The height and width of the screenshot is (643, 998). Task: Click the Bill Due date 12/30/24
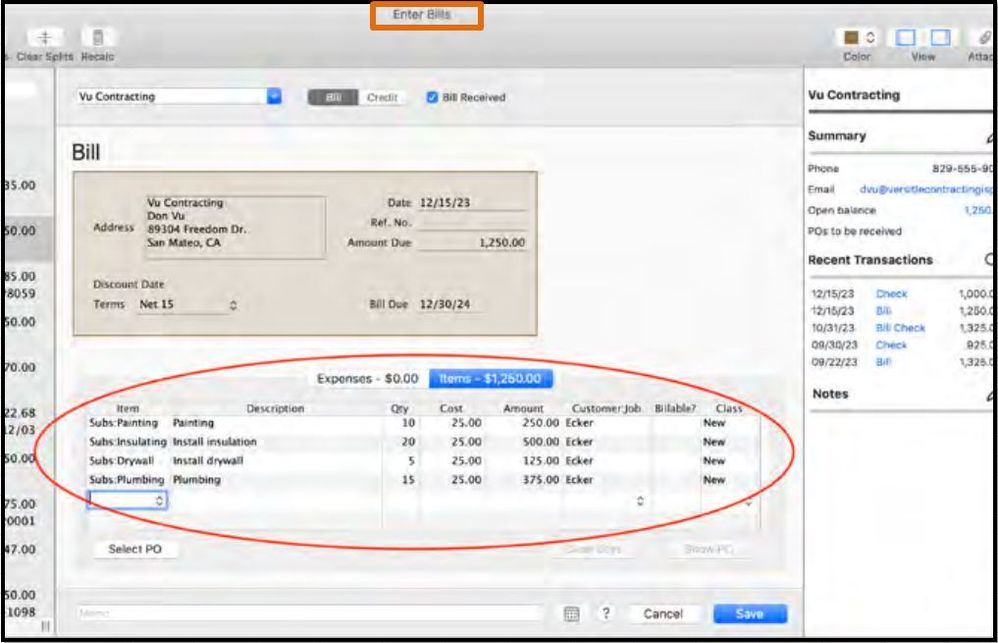pyautogui.click(x=449, y=304)
